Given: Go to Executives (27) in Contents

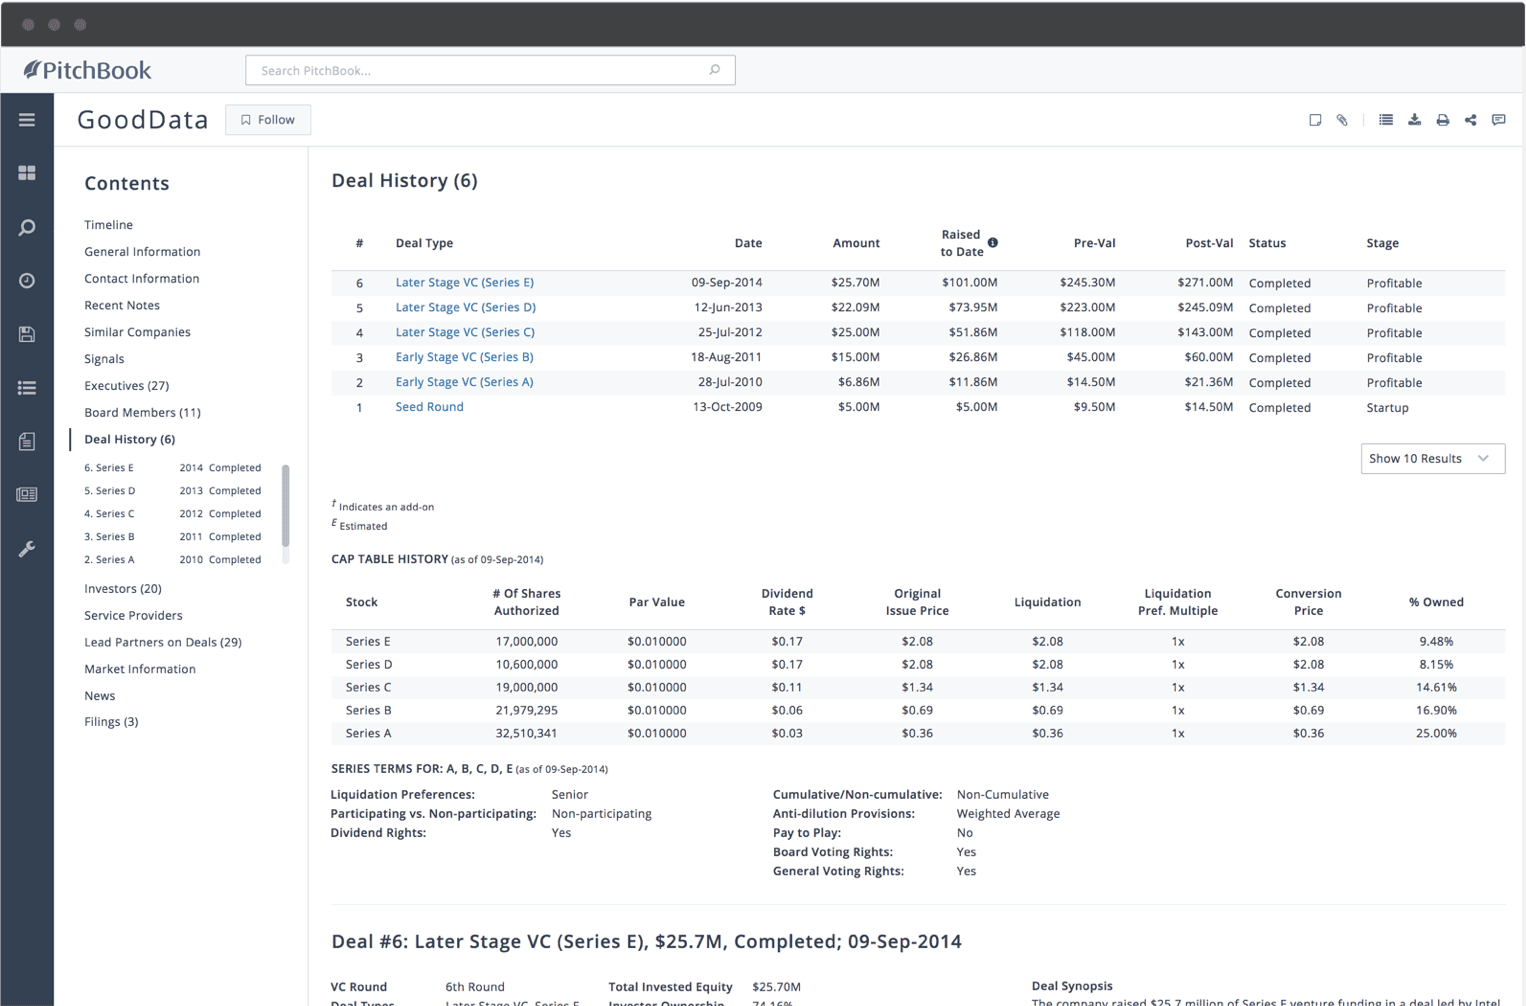Looking at the screenshot, I should [126, 386].
